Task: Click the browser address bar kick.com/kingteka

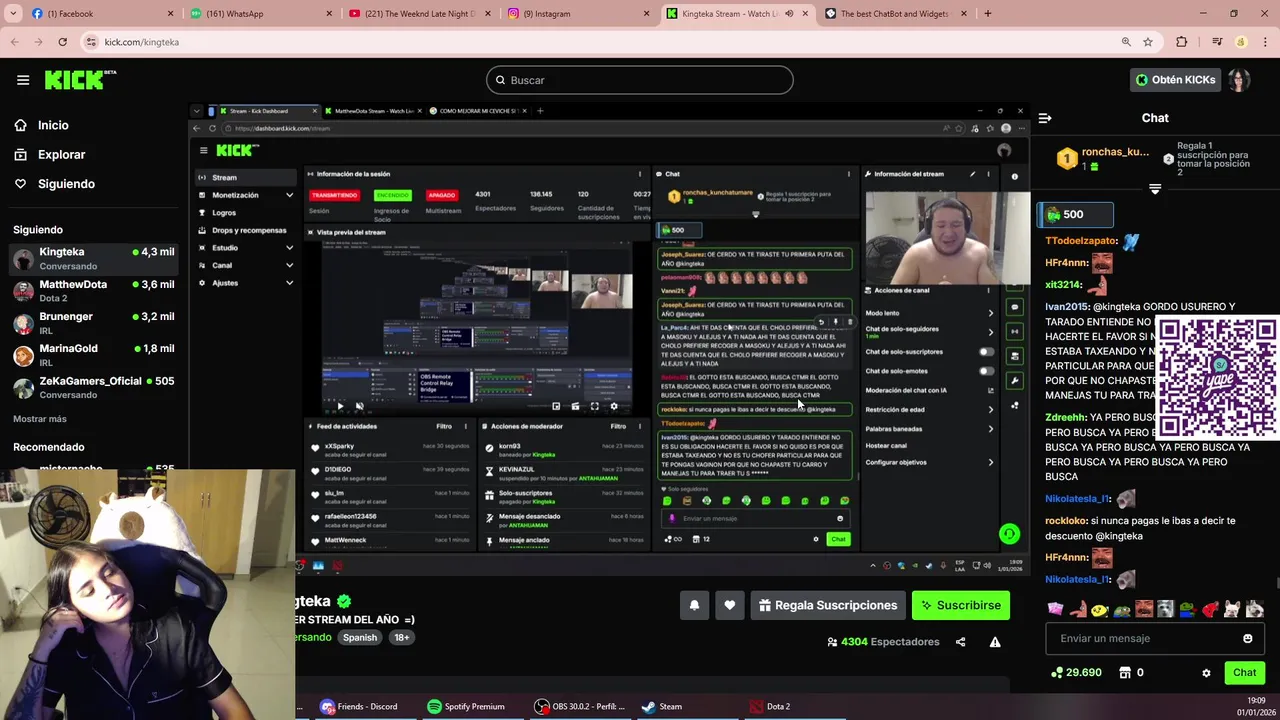Action: [x=600, y=42]
